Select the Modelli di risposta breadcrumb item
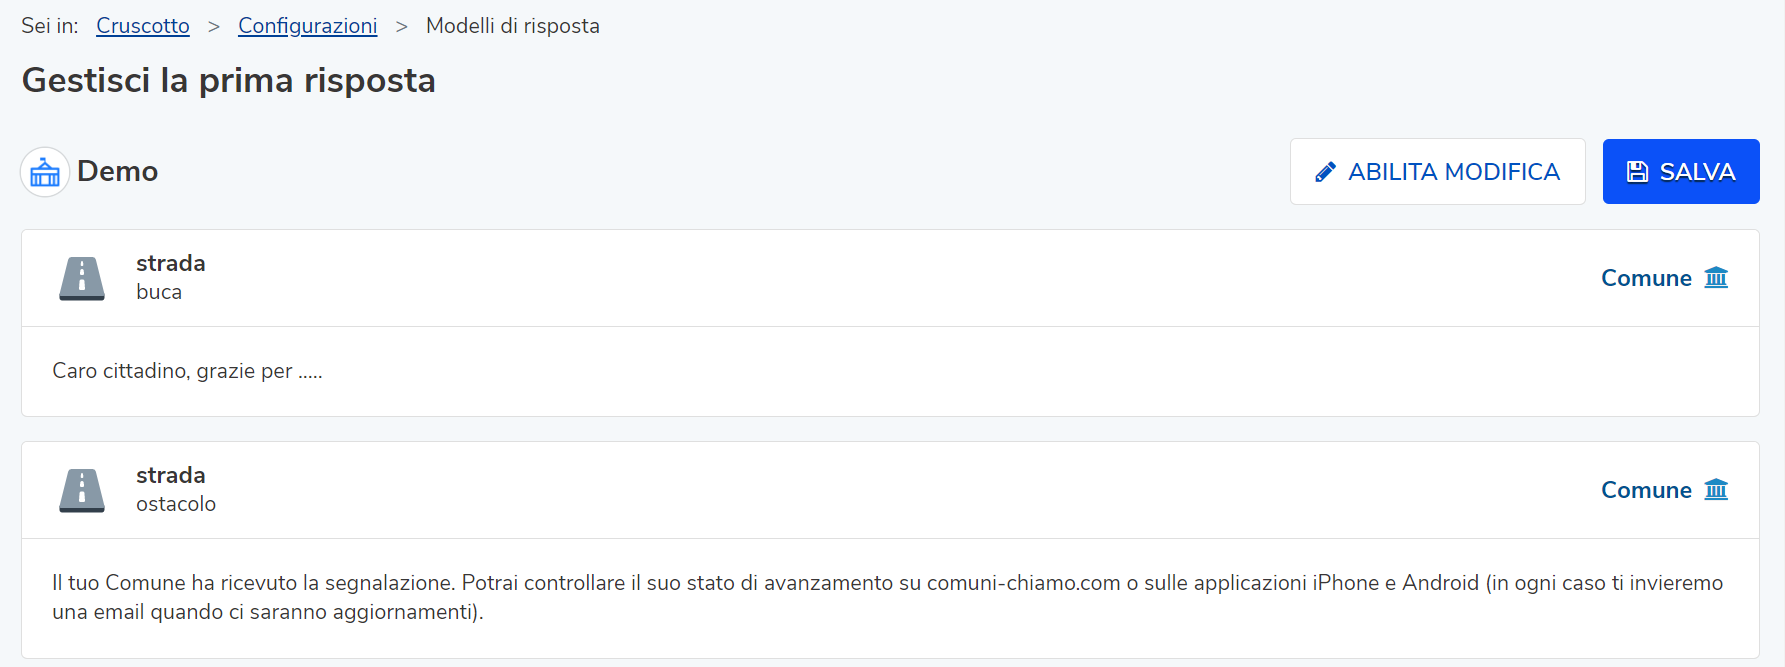 512,26
